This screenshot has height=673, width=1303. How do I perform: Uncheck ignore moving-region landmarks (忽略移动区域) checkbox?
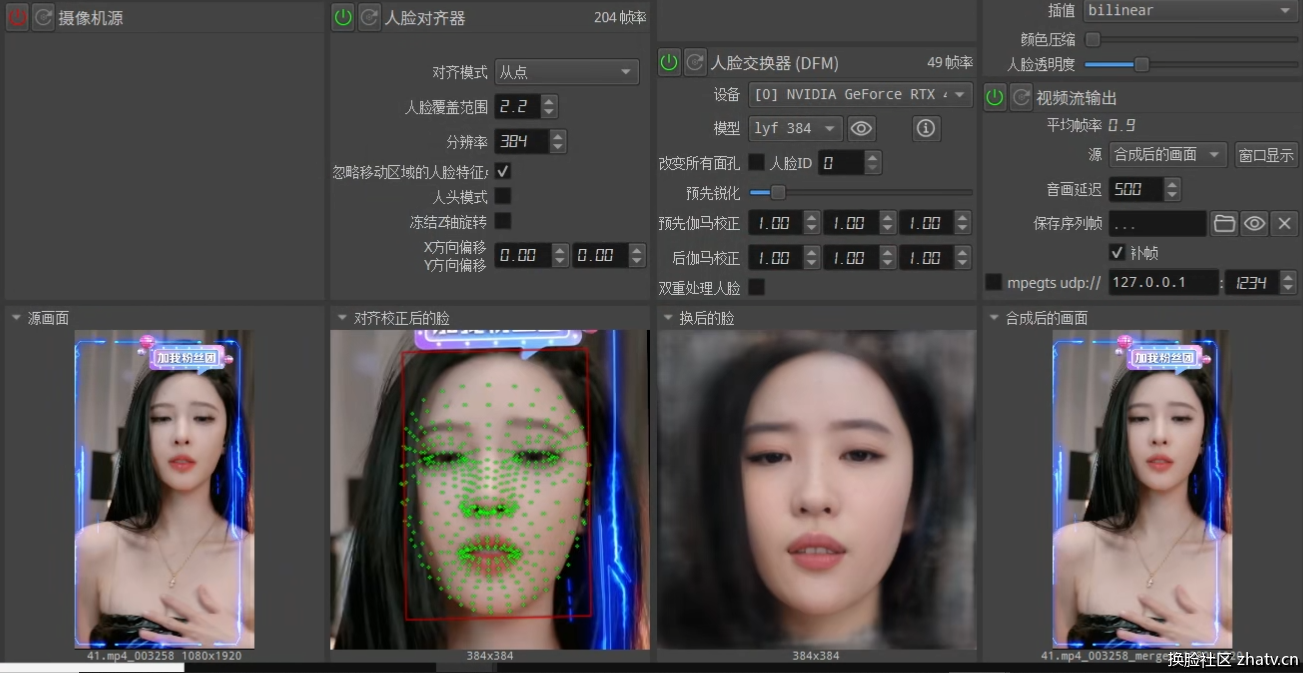pyautogui.click(x=503, y=171)
